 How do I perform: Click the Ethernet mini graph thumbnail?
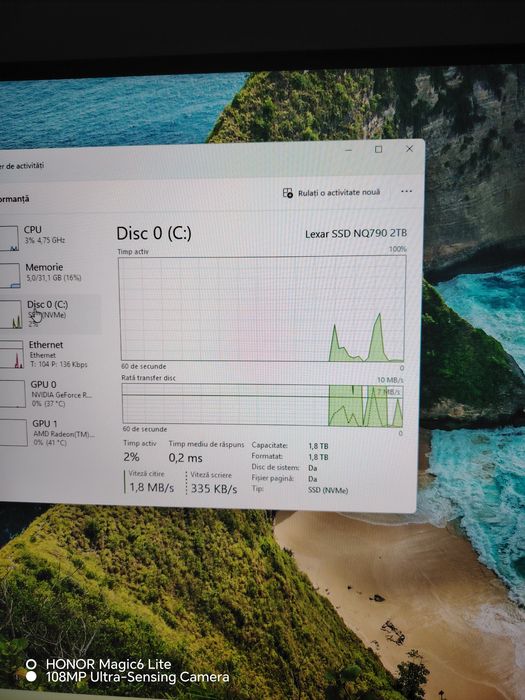click(12, 354)
